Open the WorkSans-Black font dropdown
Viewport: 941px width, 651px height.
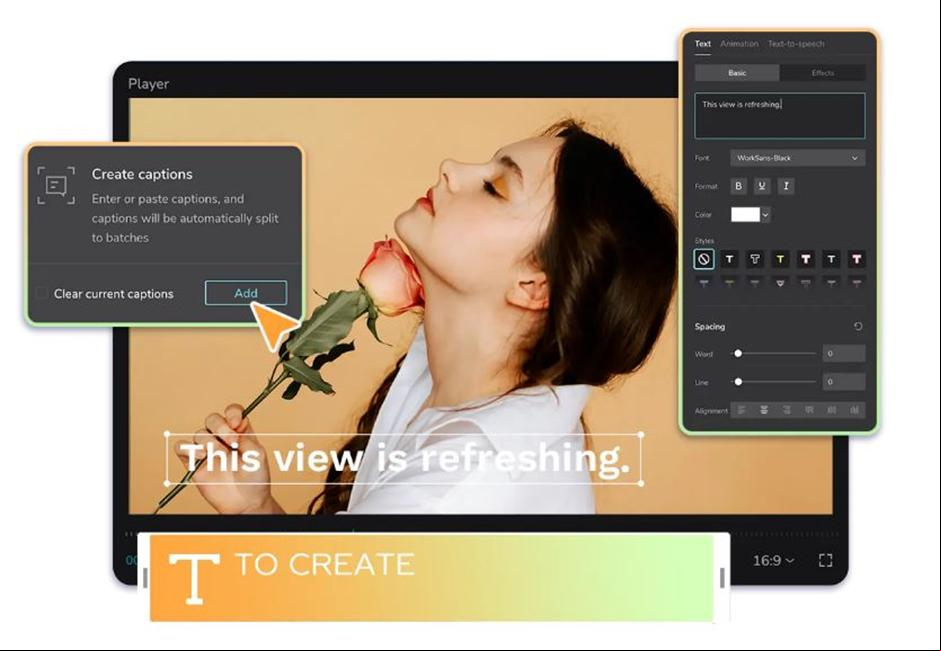click(798, 158)
